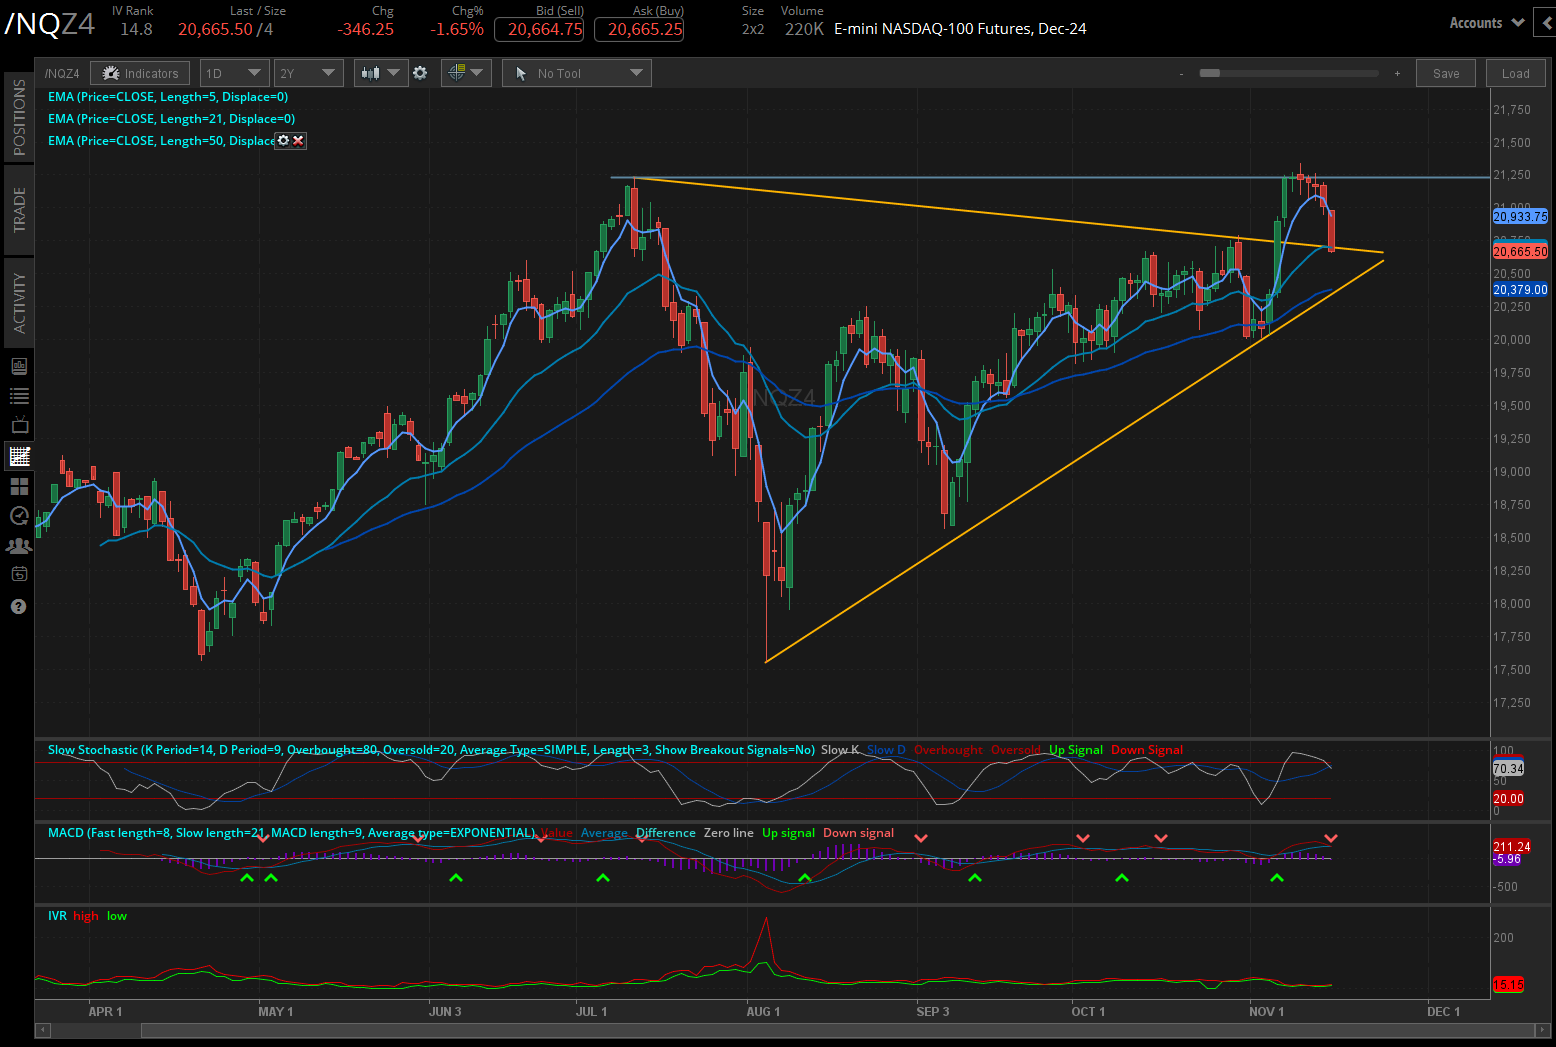Click the Save button
The height and width of the screenshot is (1047, 1556).
[x=1445, y=72]
